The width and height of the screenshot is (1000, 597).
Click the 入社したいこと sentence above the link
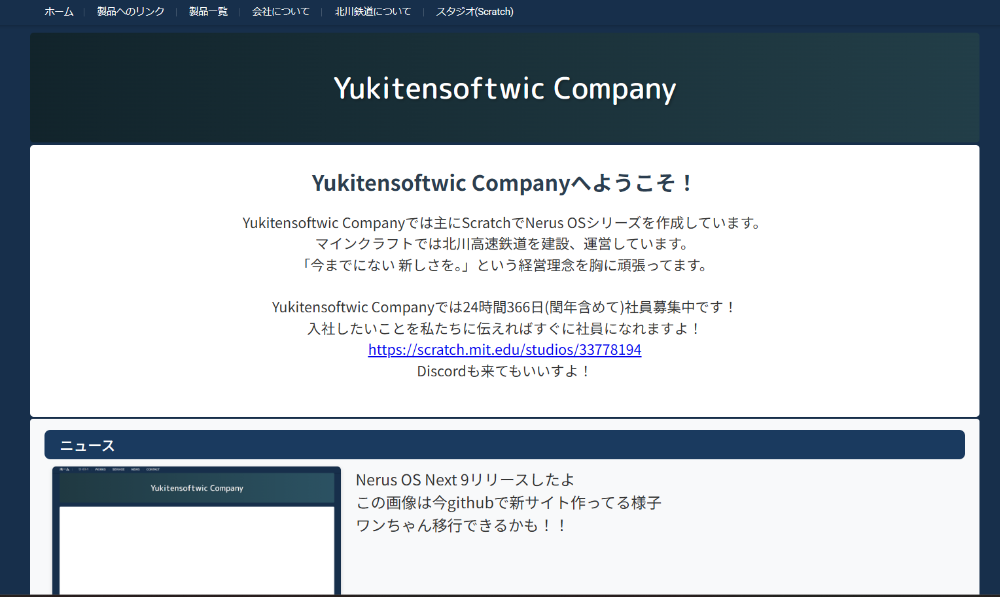click(x=504, y=328)
